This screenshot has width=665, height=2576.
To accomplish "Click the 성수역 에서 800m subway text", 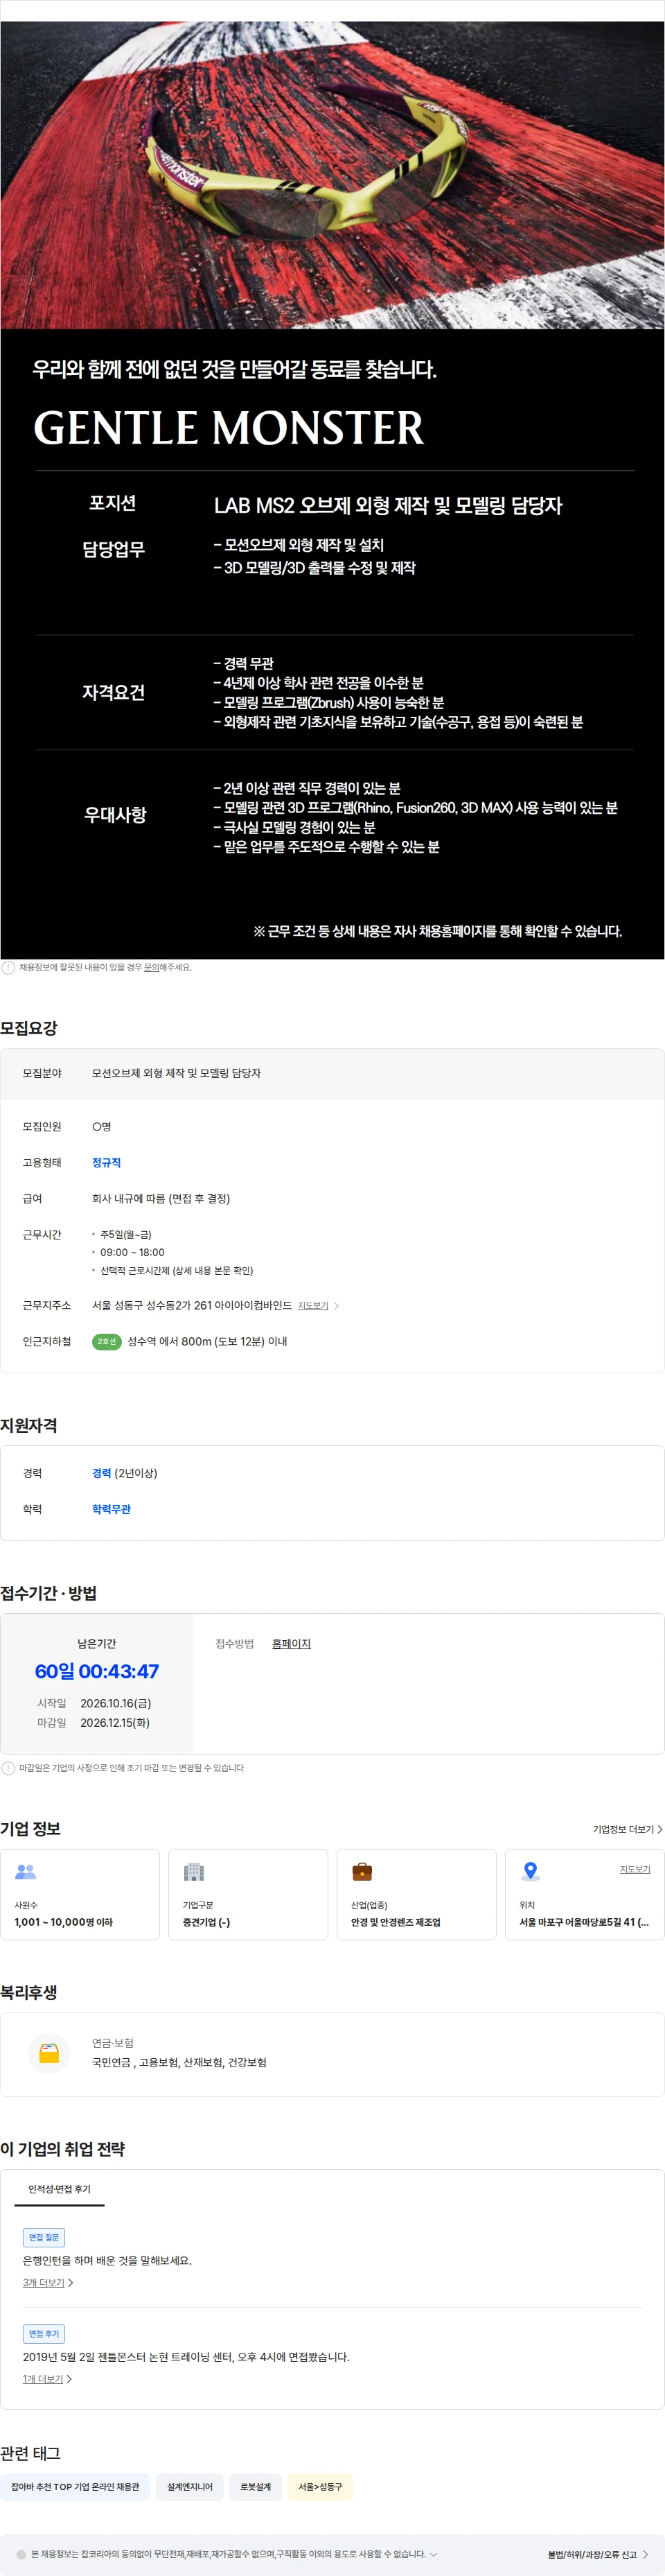I will (x=207, y=1341).
